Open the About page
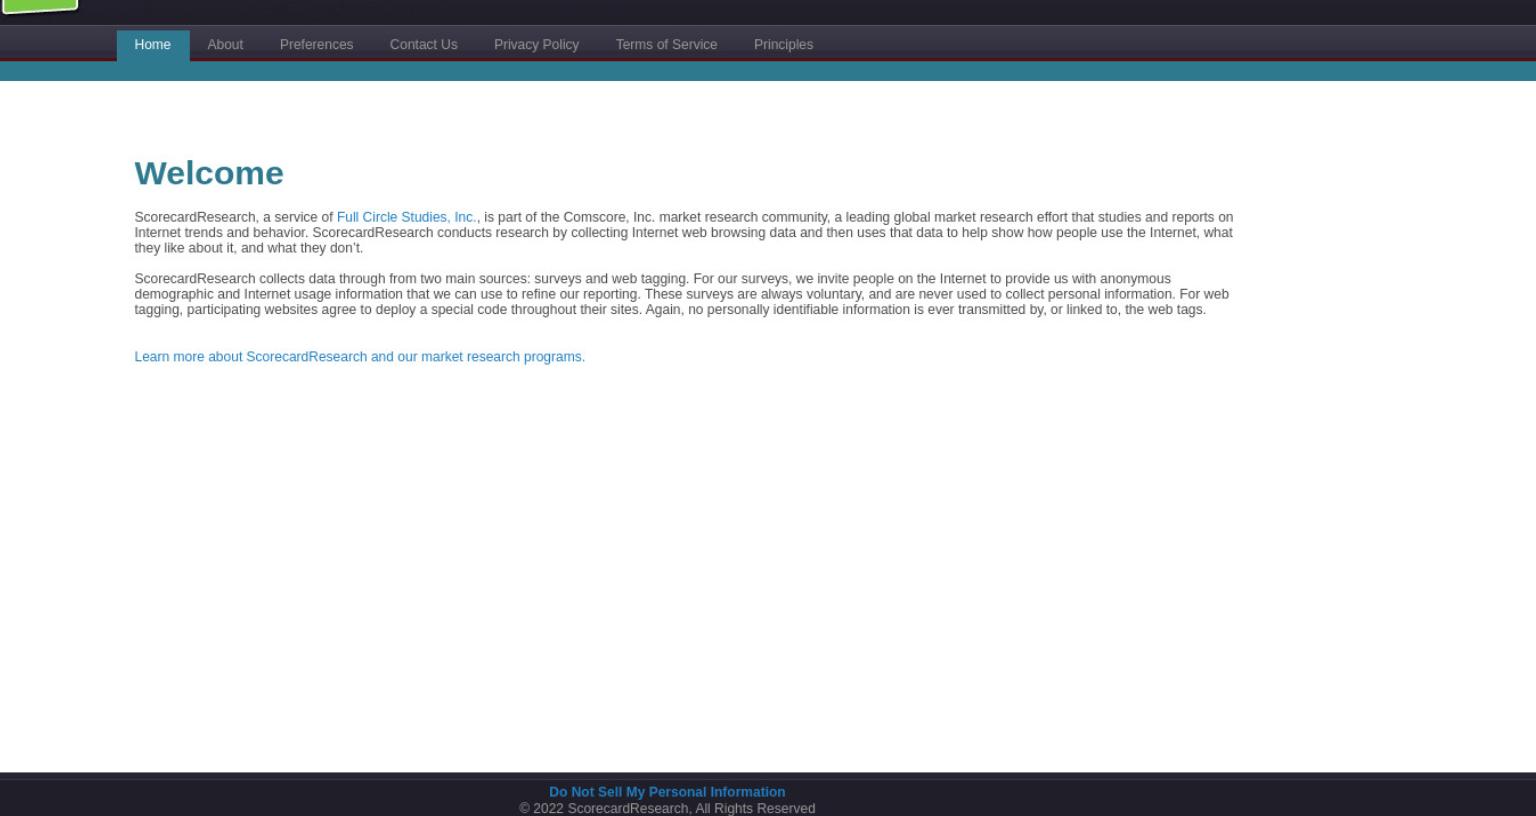Image resolution: width=1536 pixels, height=816 pixels. (225, 45)
